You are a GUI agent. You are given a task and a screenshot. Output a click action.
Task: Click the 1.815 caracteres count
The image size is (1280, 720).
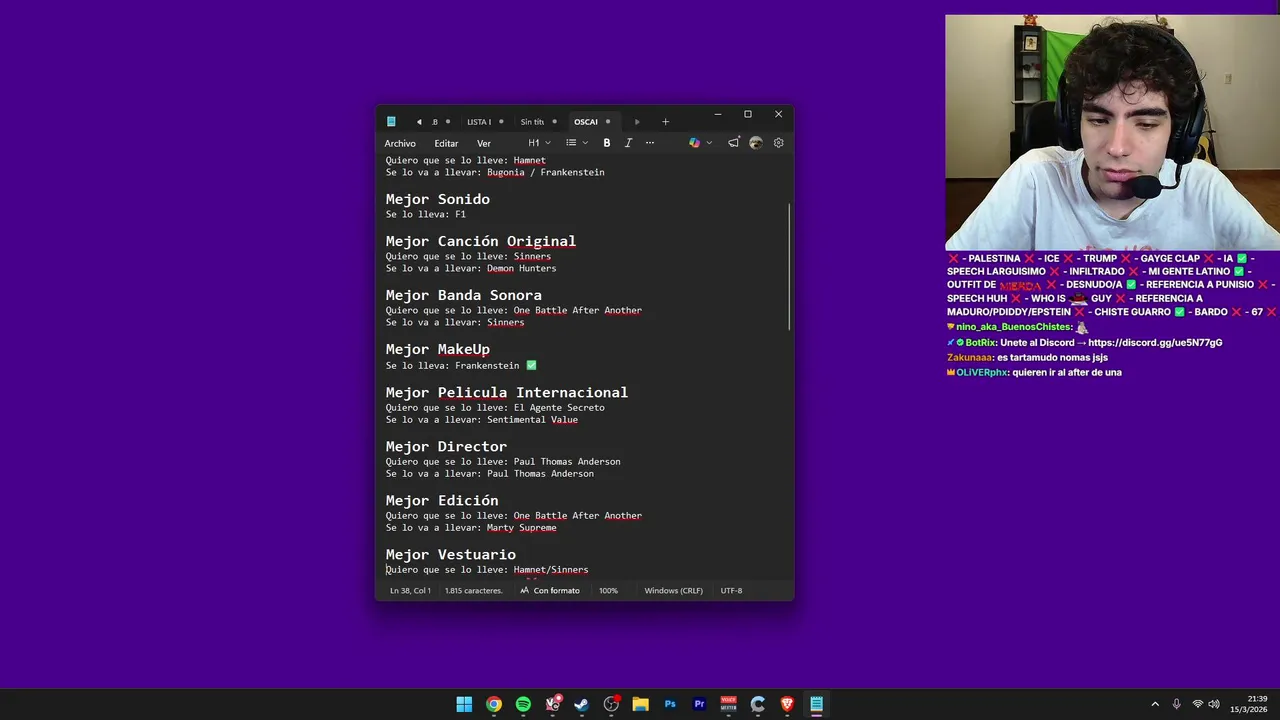point(473,590)
